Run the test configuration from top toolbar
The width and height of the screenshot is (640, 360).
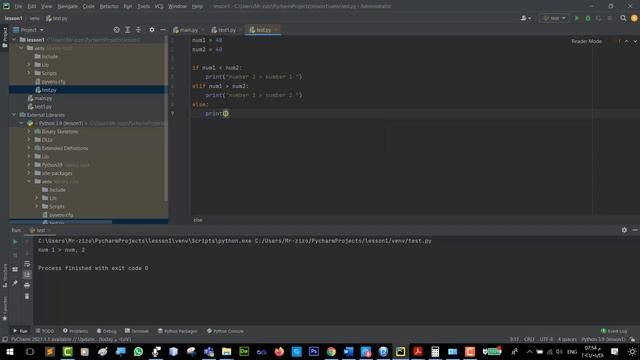coord(577,18)
